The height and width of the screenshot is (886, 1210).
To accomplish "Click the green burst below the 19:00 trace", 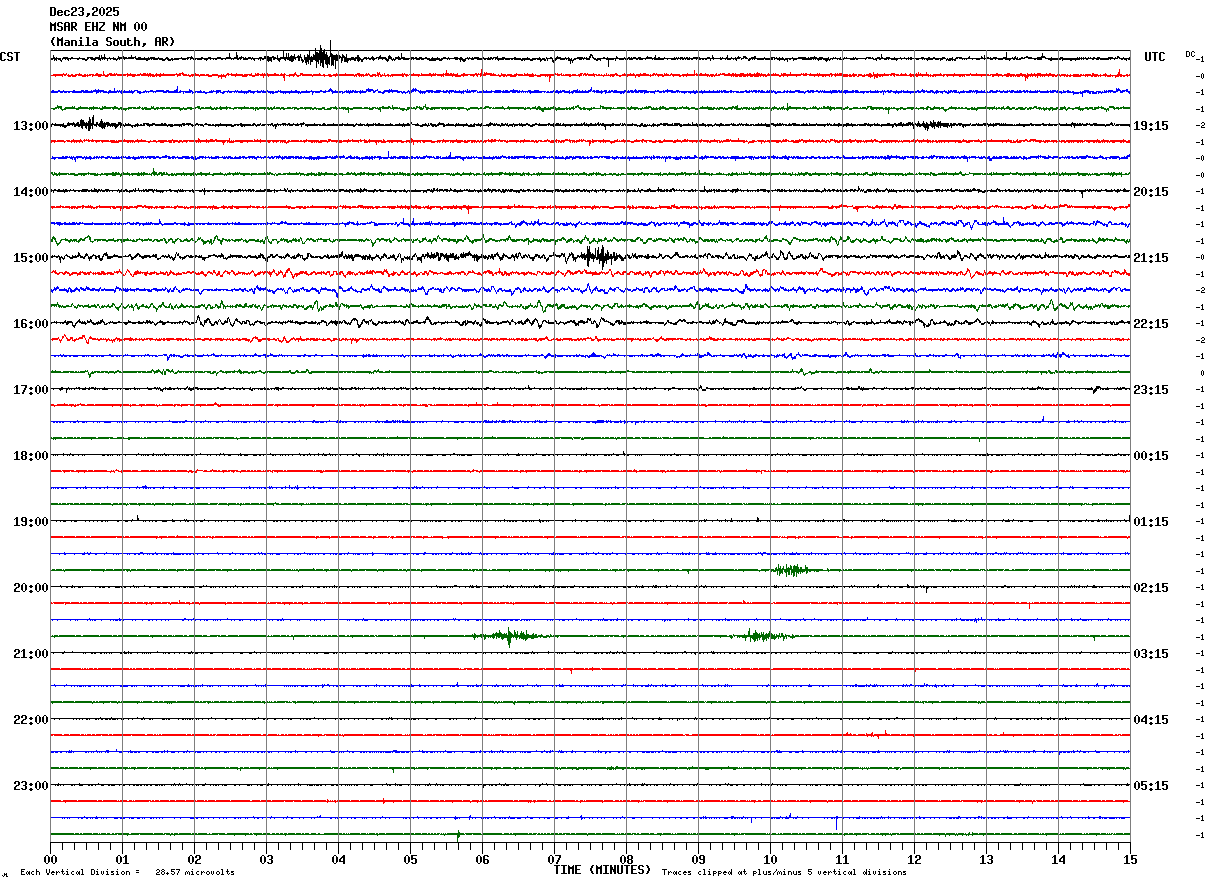I will click(x=794, y=570).
